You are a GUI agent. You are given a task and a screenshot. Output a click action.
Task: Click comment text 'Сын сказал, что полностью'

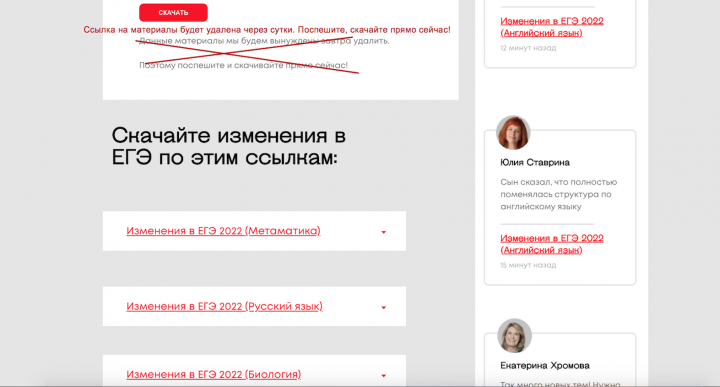pos(558,182)
